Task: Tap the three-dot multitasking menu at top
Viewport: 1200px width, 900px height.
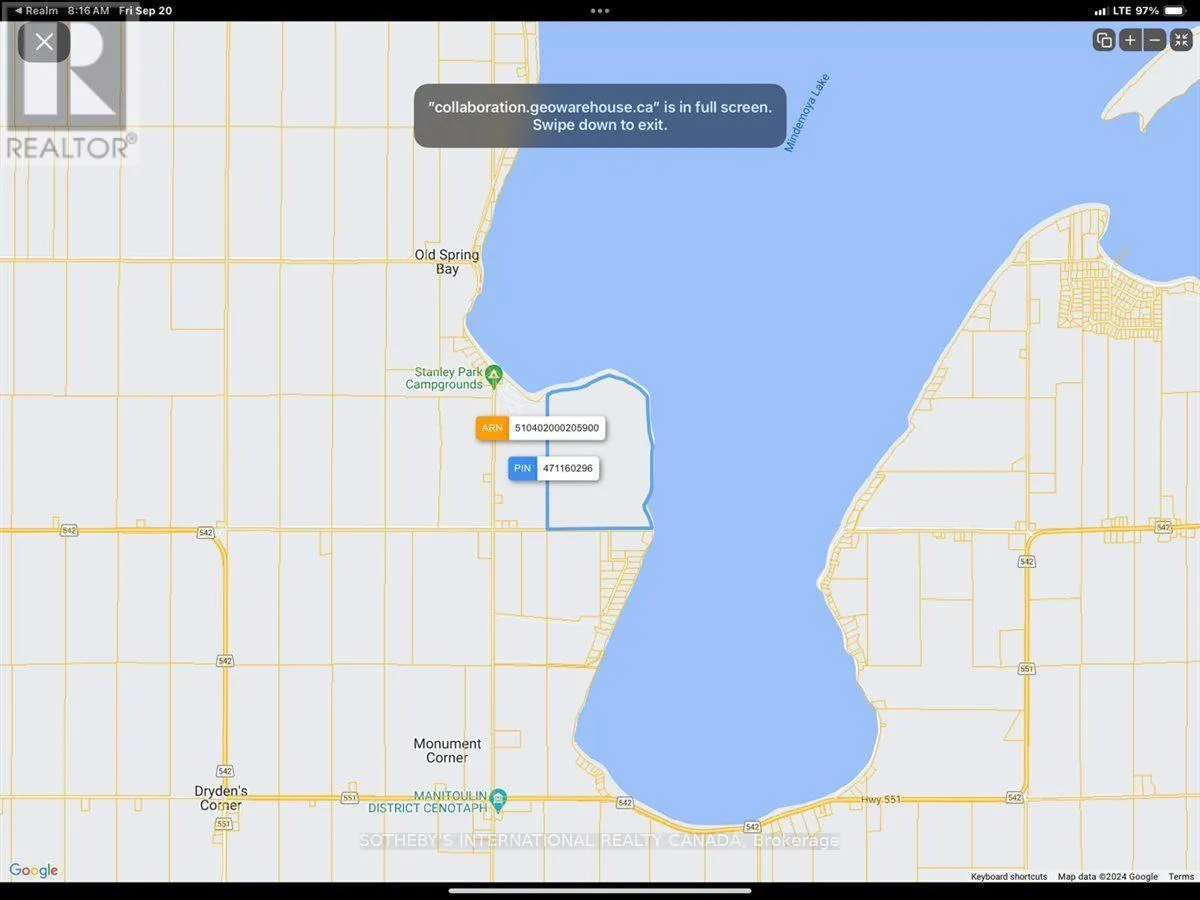Action: point(600,11)
